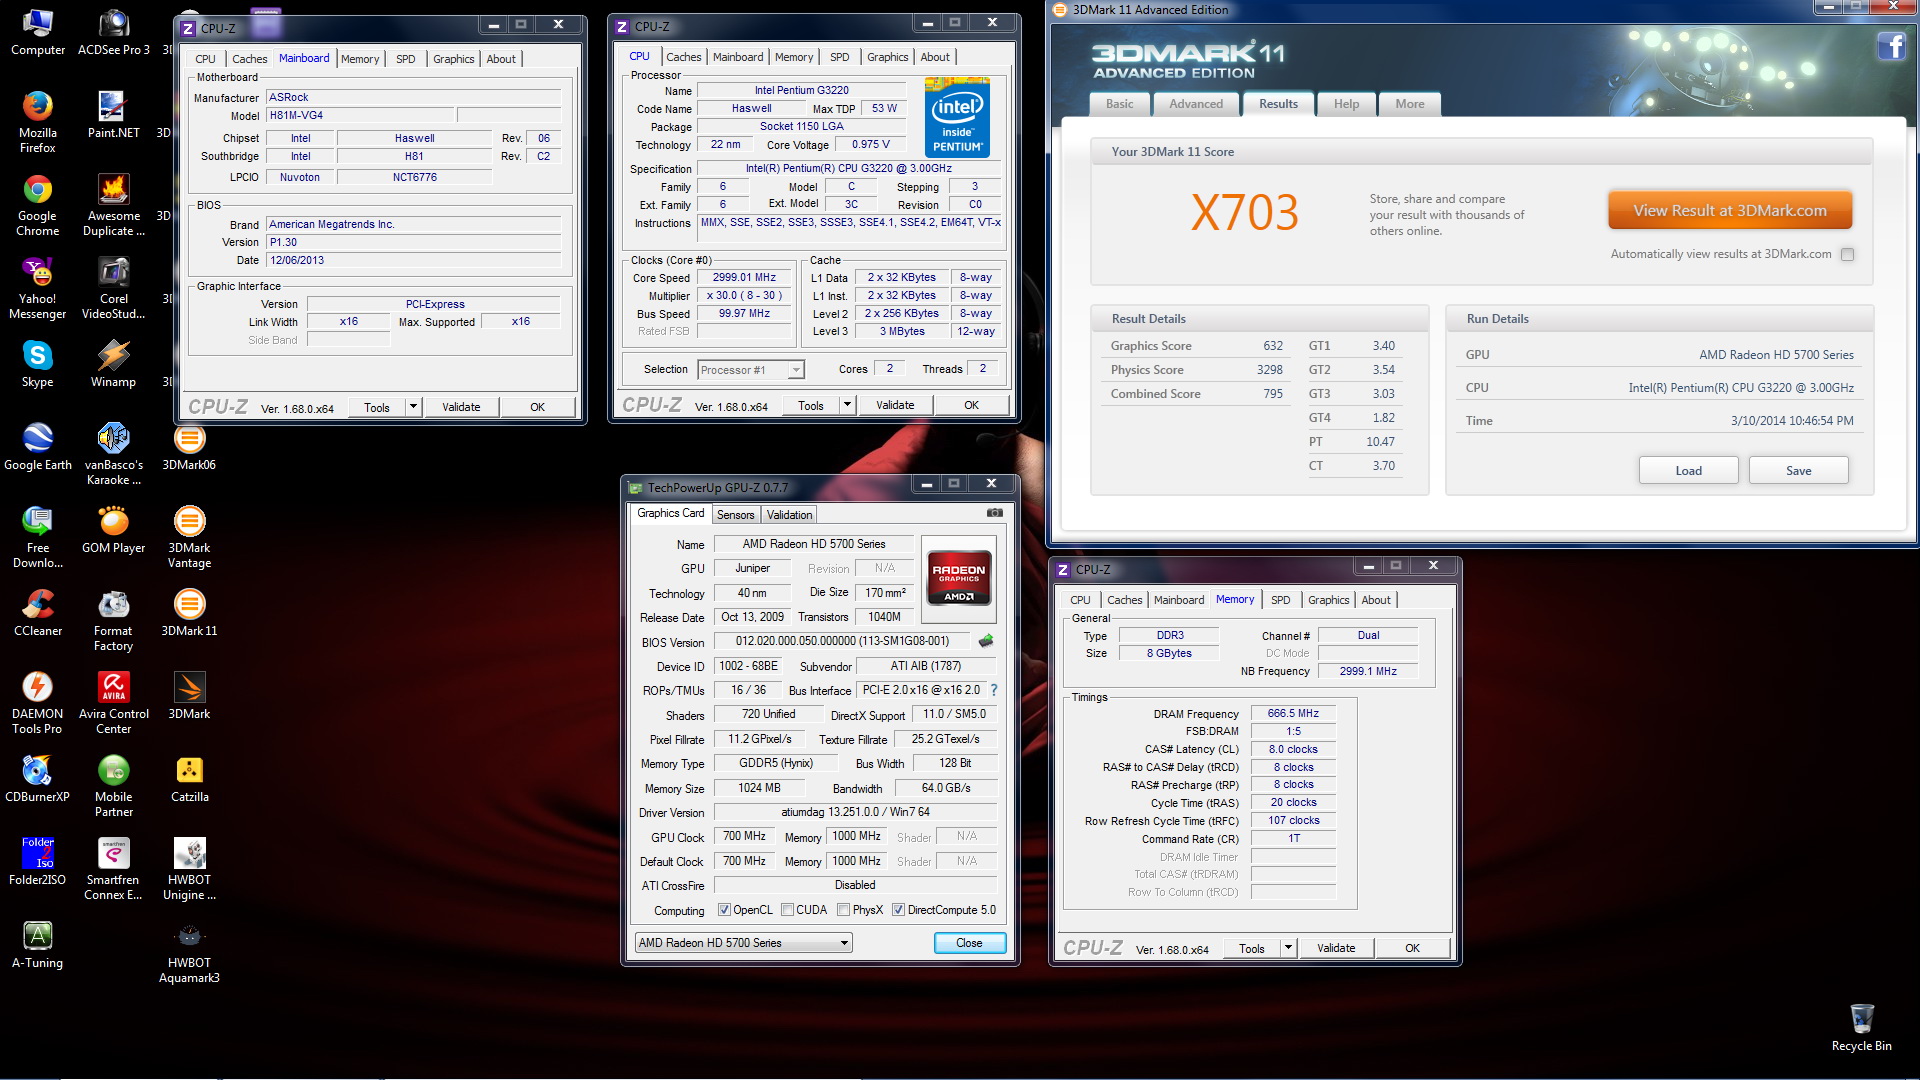Viewport: 1920px width, 1080px height.
Task: Click the Close button in GPU-Z
Action: point(969,943)
